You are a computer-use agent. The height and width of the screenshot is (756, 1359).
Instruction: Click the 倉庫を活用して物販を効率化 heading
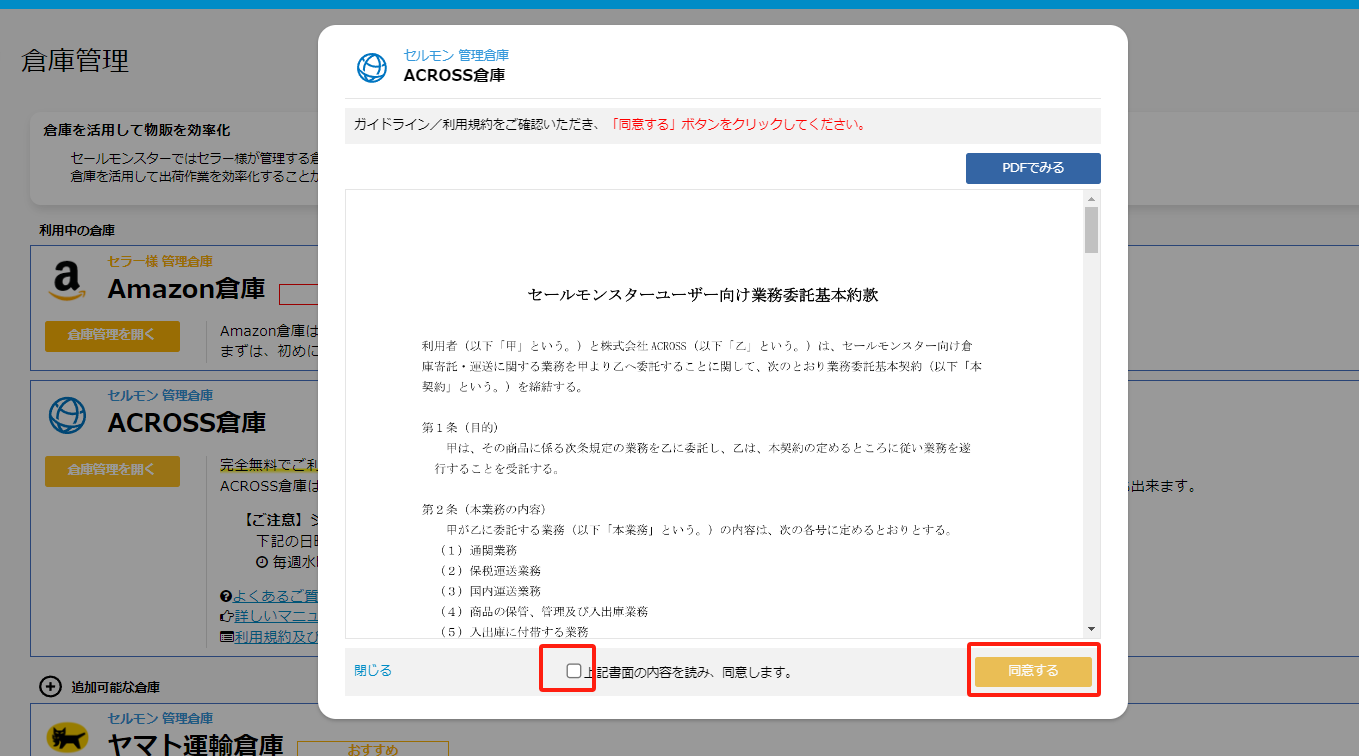137,130
